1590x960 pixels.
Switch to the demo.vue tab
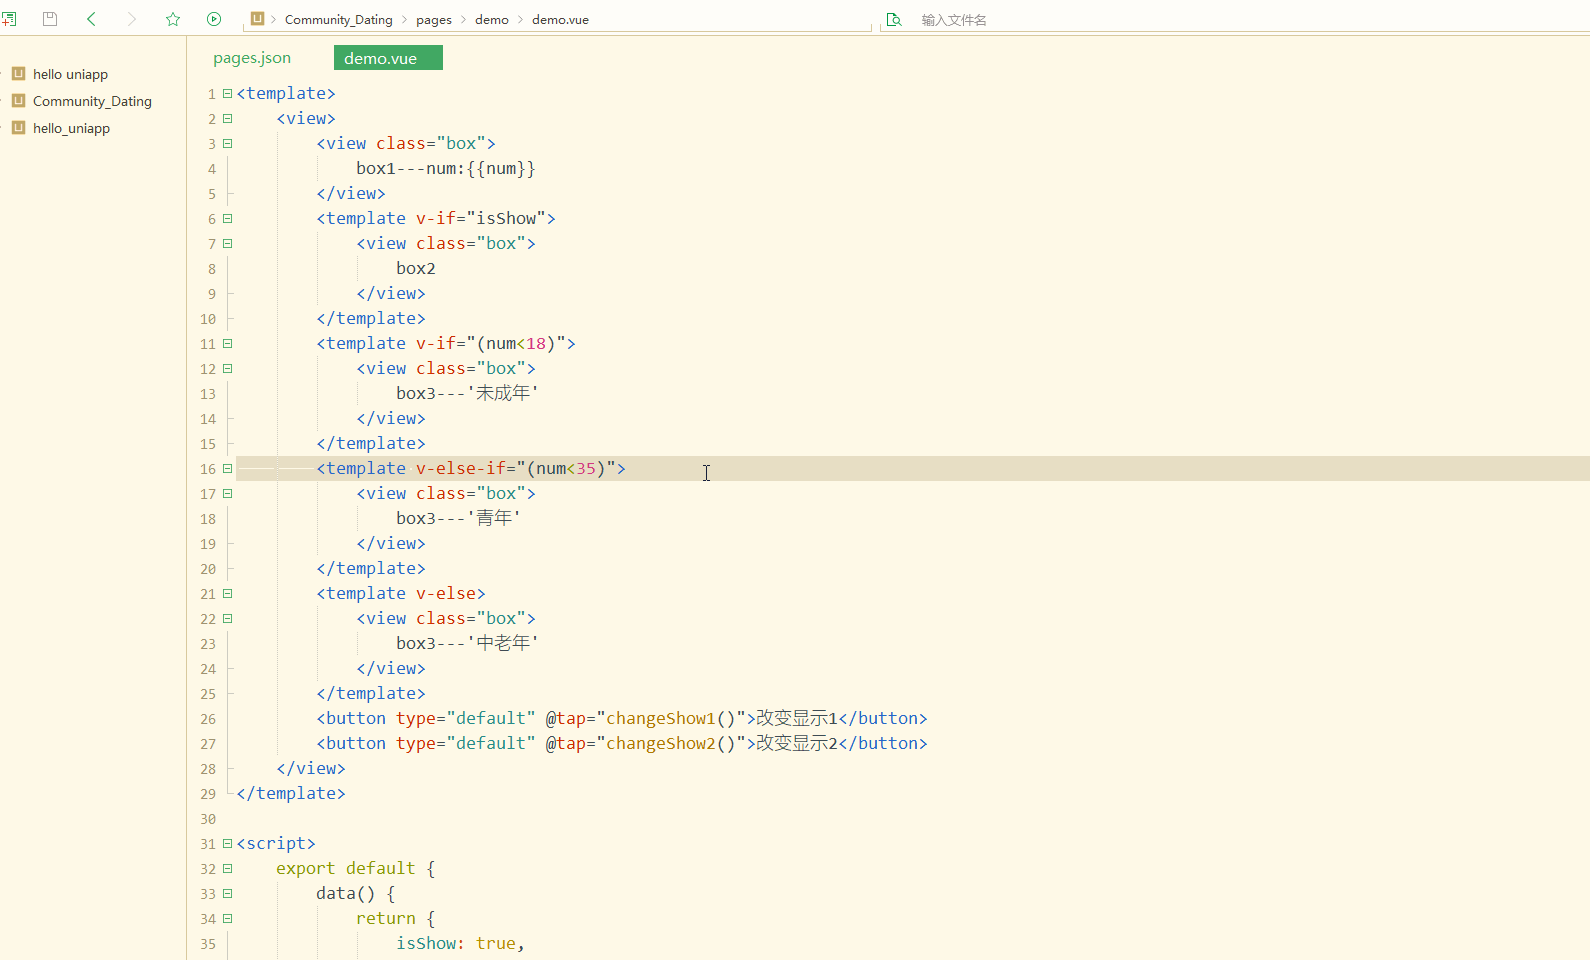388,58
